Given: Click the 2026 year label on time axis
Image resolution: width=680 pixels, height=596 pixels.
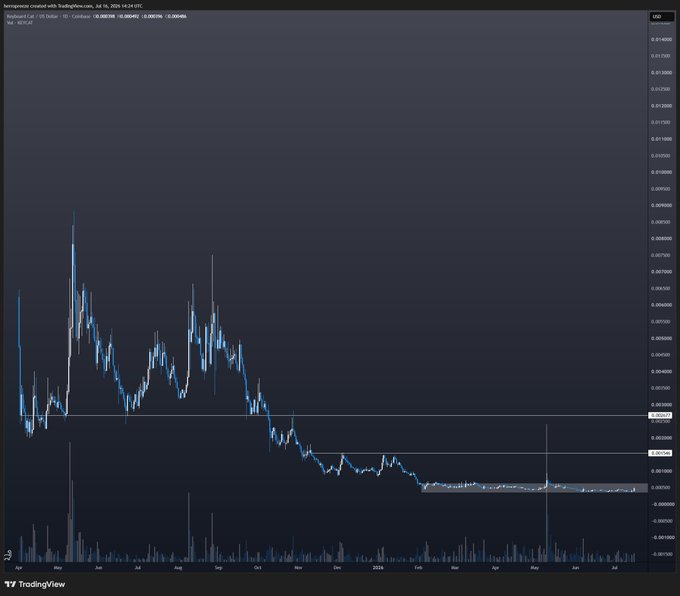Looking at the screenshot, I should tap(378, 567).
